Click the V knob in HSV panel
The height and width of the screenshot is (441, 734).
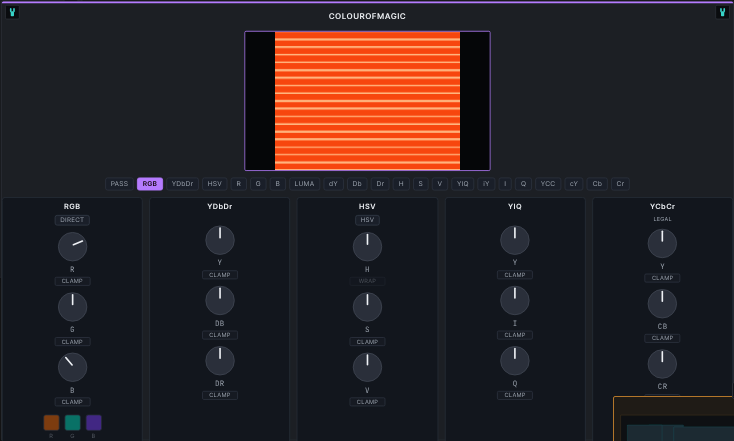[x=367, y=368]
